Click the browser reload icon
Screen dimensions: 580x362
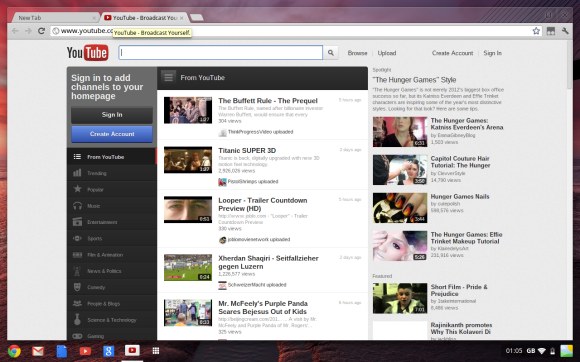(x=41, y=31)
